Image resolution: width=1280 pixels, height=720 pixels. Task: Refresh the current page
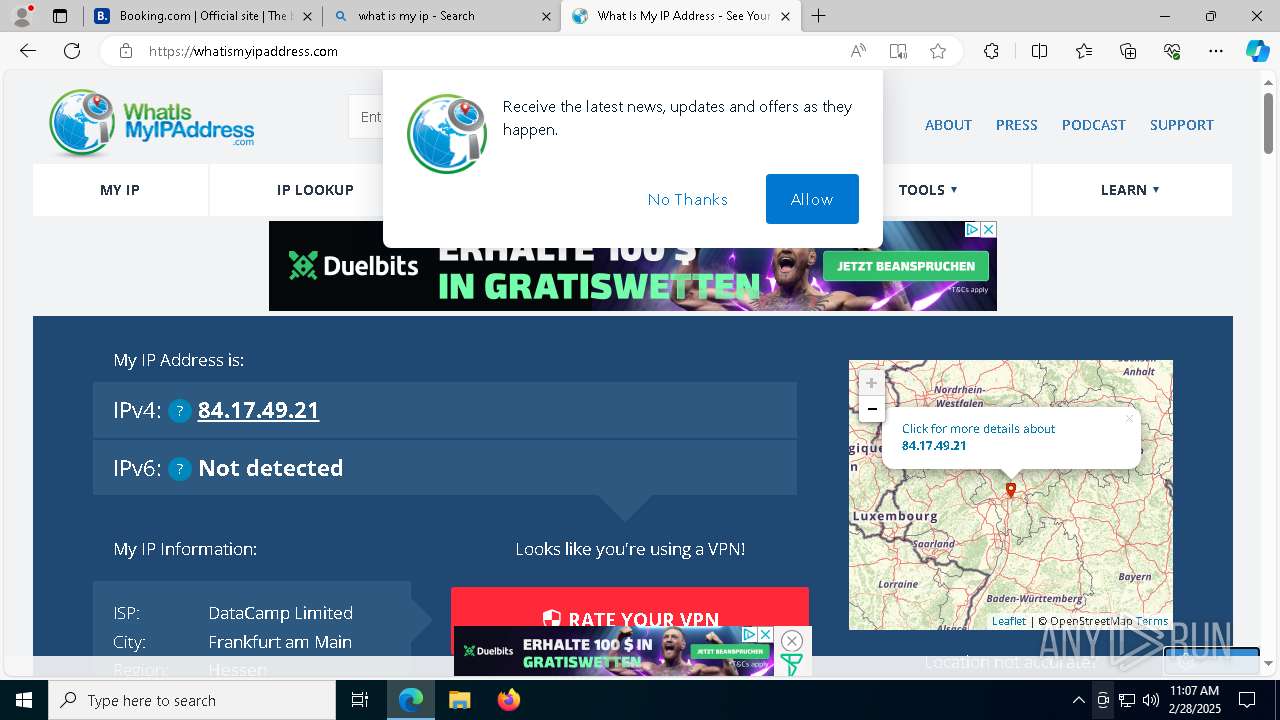[72, 51]
